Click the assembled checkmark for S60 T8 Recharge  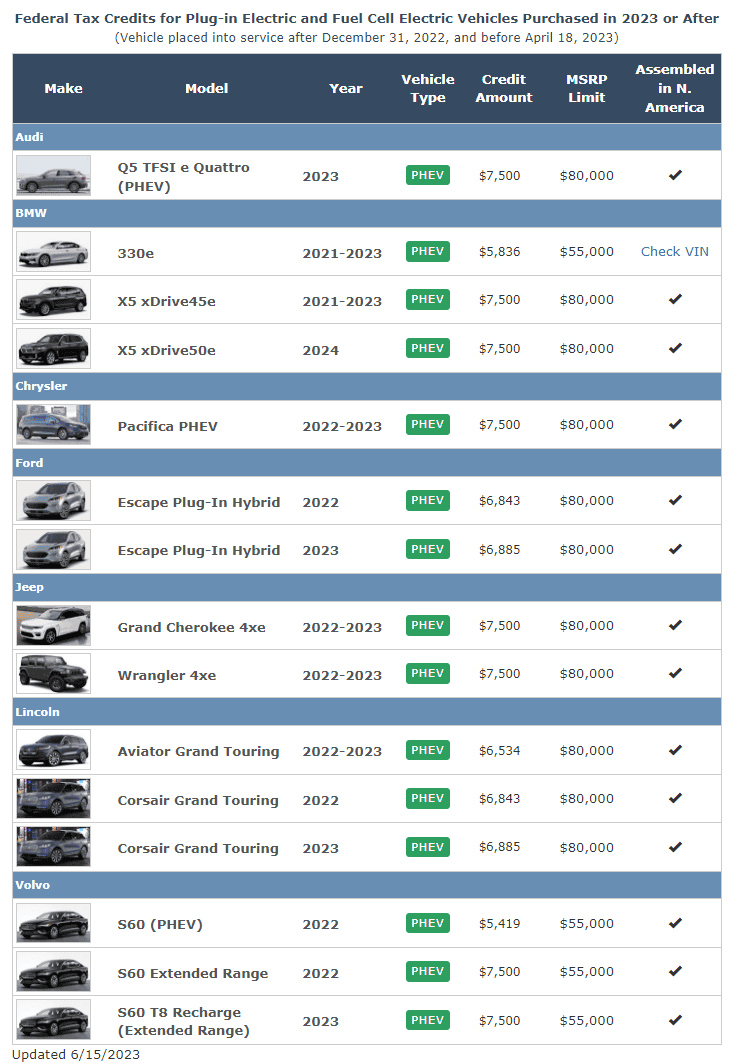coord(675,1020)
